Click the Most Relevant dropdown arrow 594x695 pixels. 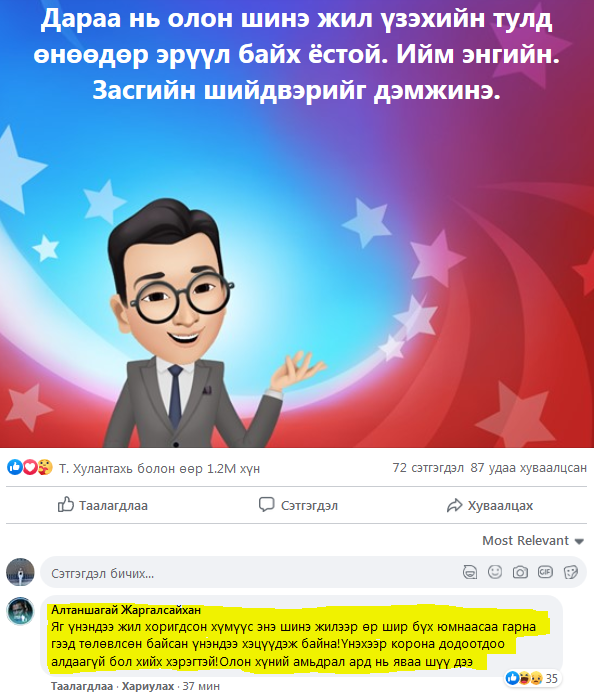point(579,541)
